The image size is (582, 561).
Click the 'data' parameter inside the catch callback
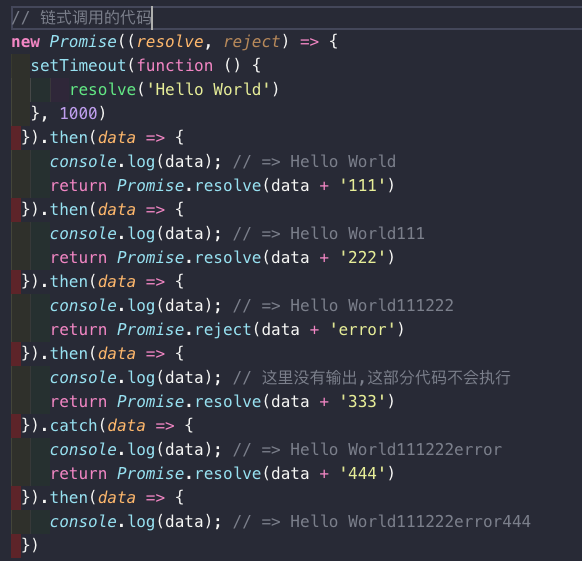(x=126, y=425)
